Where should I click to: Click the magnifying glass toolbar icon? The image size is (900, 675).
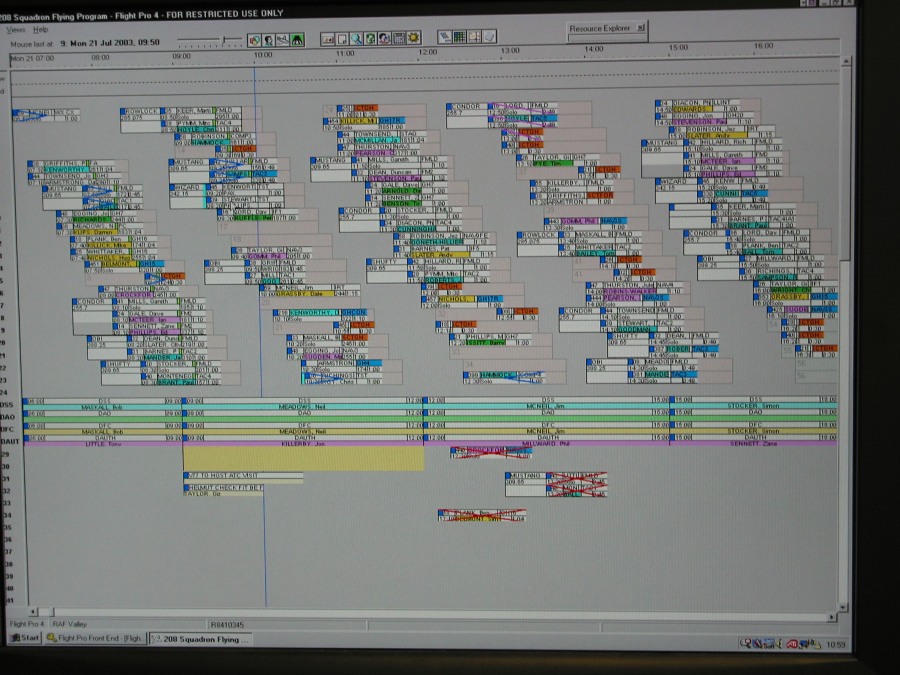pyautogui.click(x=356, y=38)
